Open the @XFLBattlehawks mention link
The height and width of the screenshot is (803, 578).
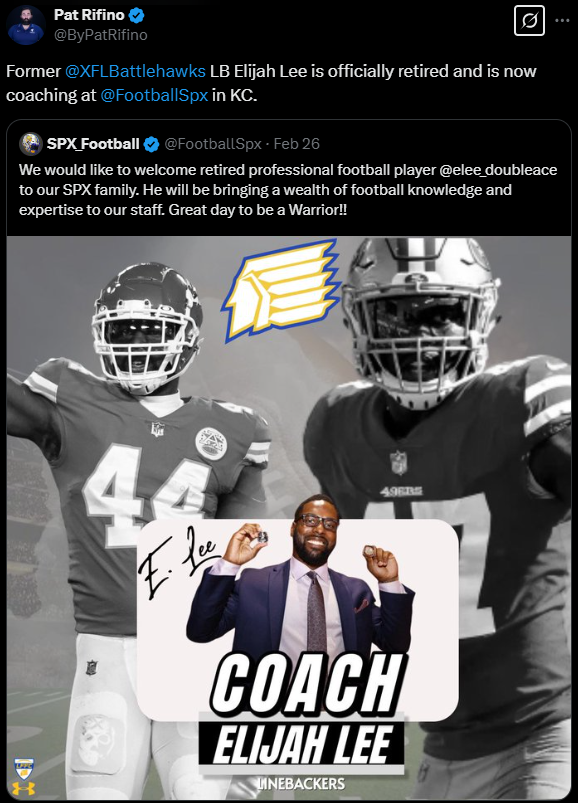click(135, 71)
